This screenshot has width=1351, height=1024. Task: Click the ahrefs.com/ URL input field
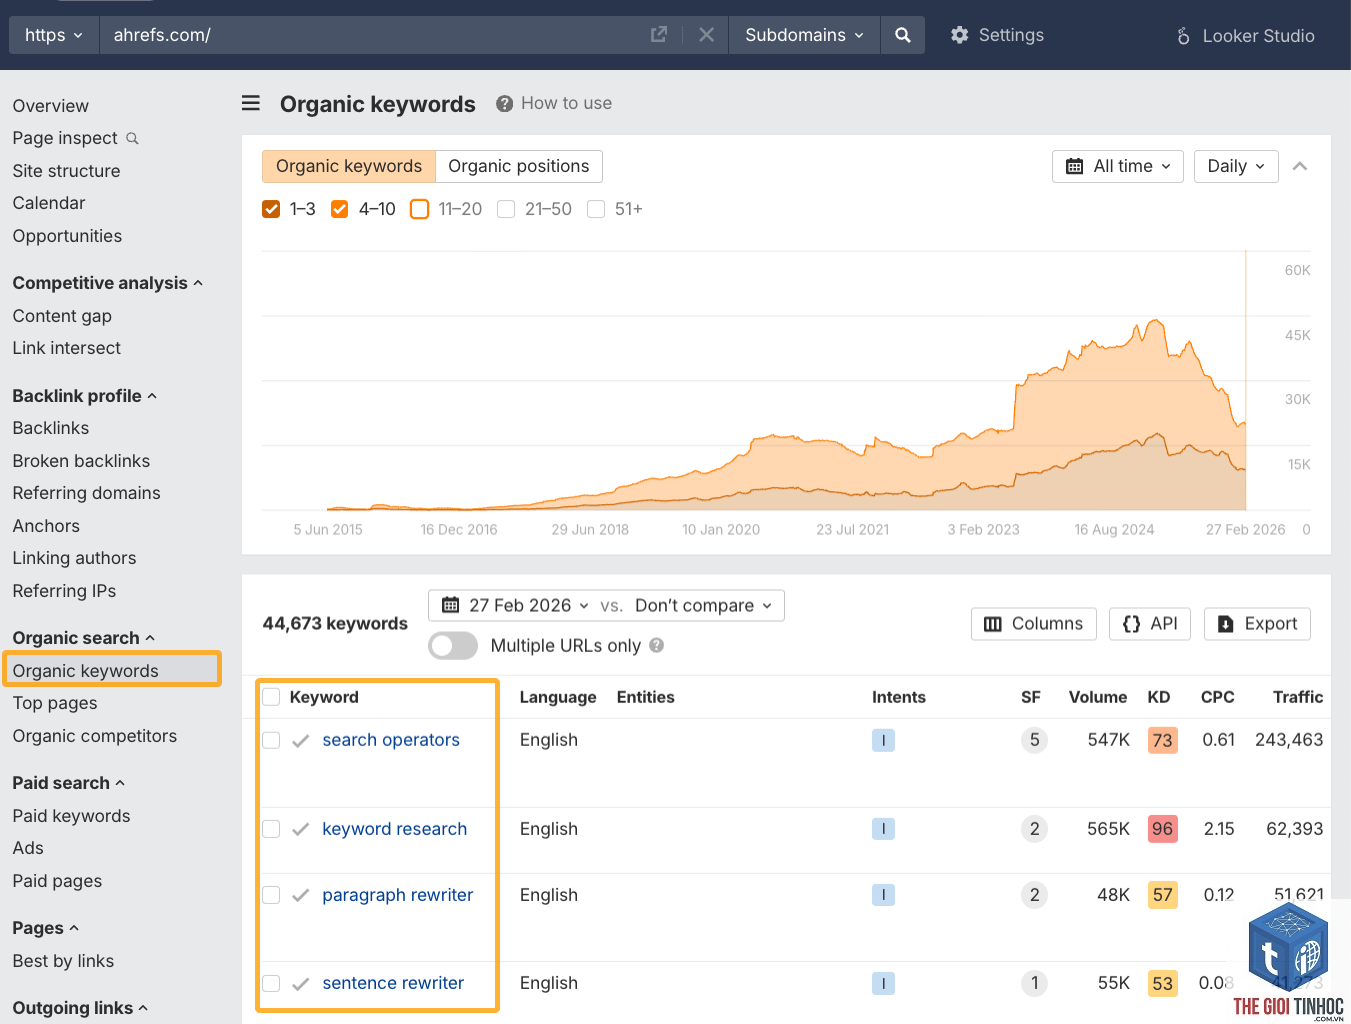tap(375, 35)
